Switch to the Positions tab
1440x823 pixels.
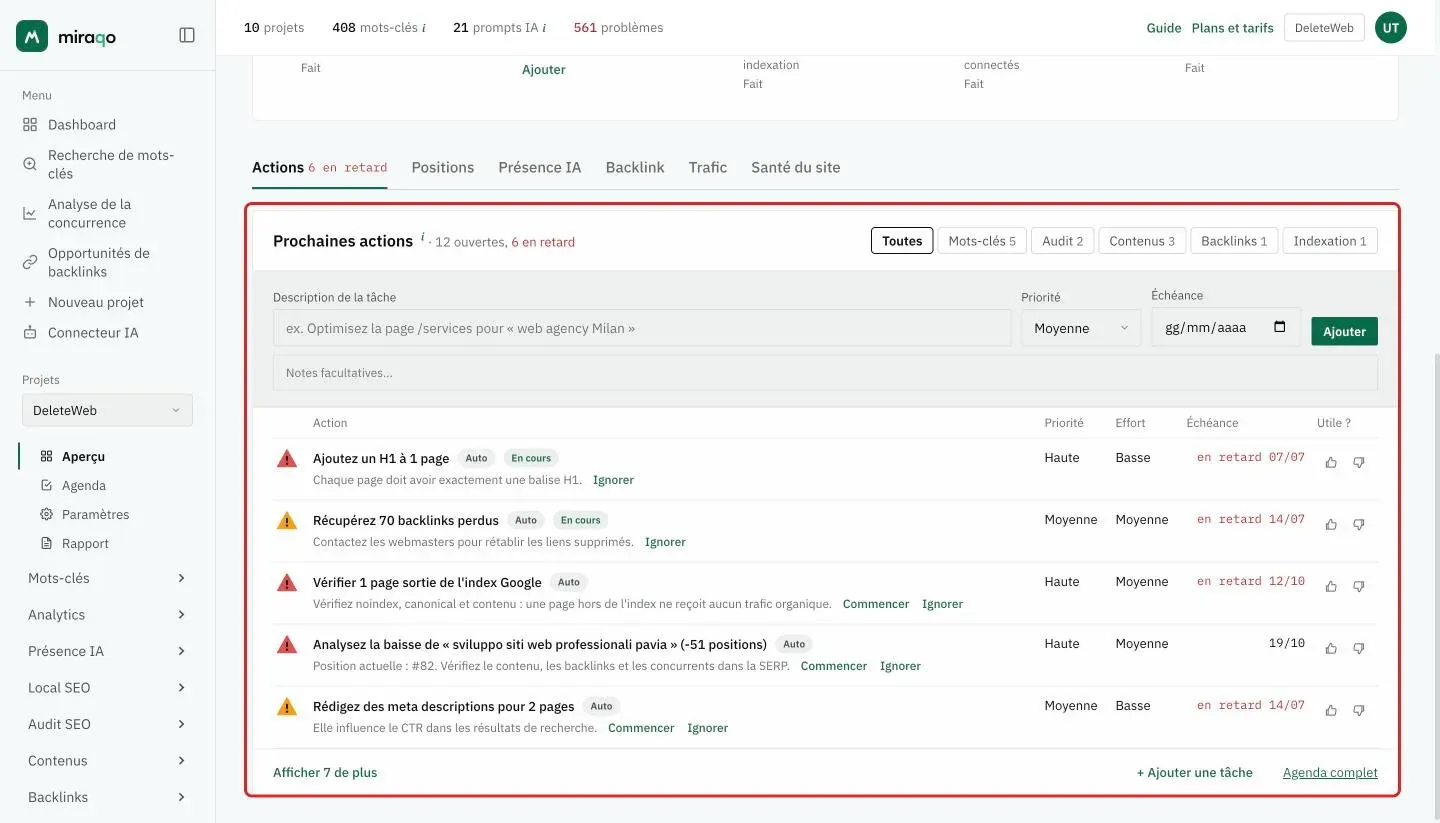pyautogui.click(x=443, y=167)
